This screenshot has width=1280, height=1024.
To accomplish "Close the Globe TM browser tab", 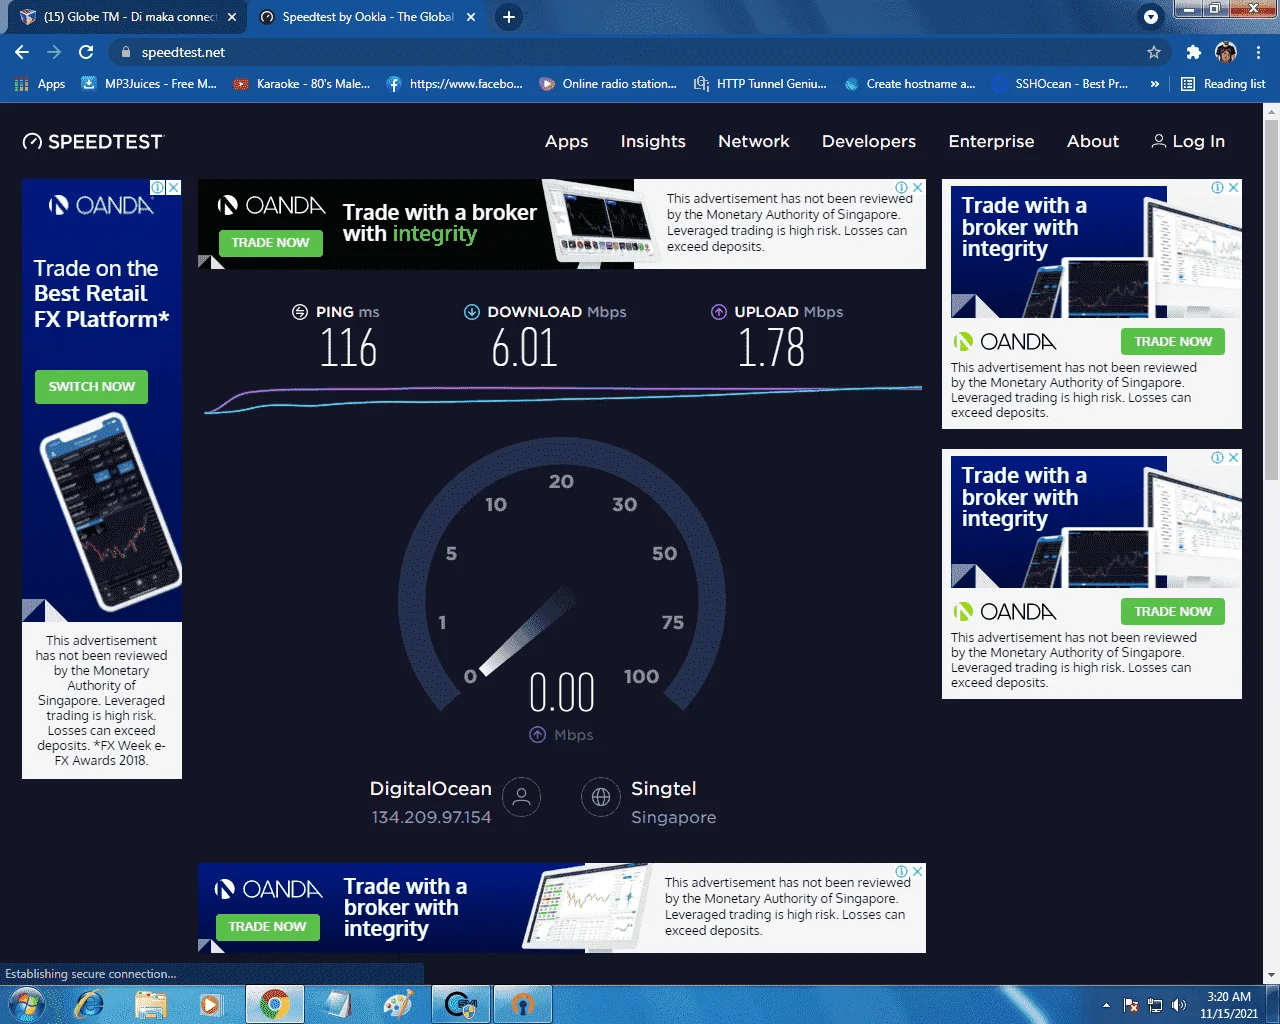I will (x=232, y=17).
